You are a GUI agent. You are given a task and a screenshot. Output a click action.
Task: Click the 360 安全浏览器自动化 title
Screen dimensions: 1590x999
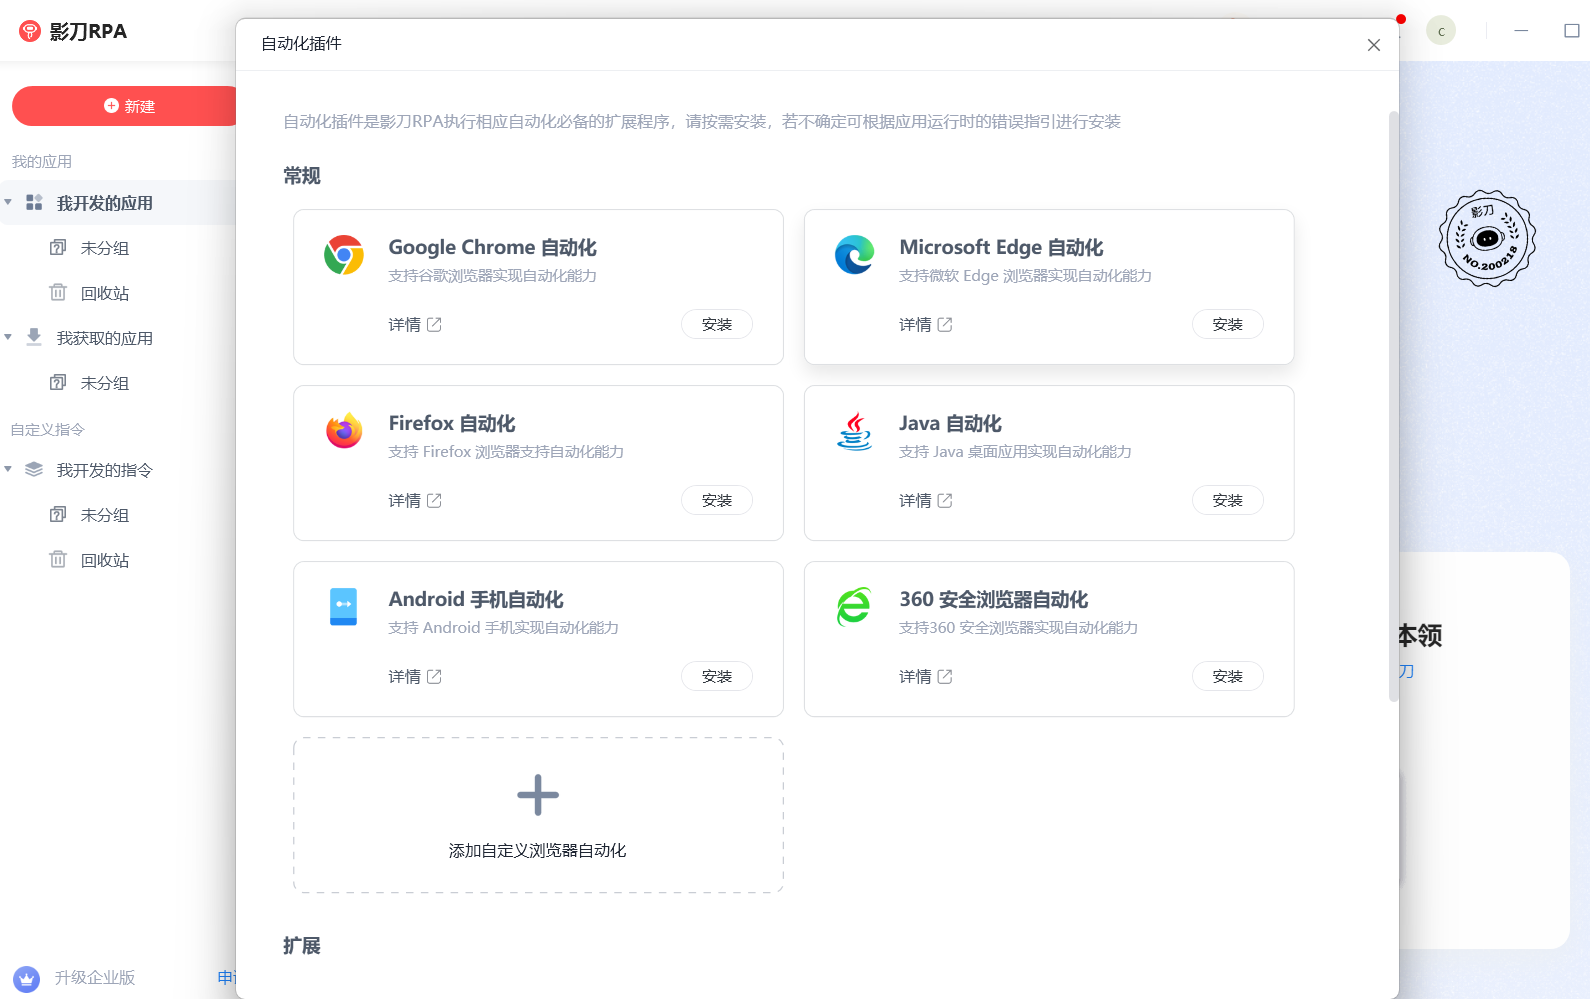coord(993,599)
